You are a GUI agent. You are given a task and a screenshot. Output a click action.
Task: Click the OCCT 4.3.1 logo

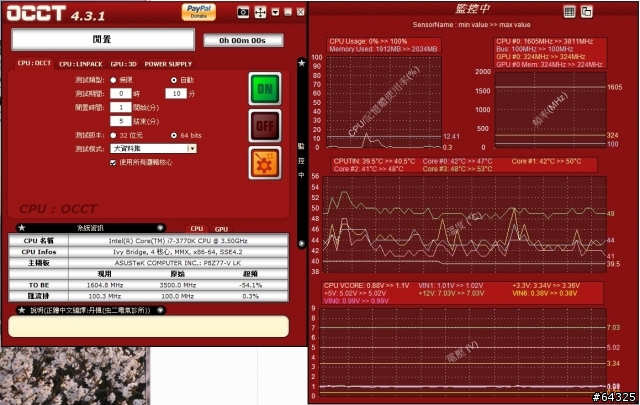[x=56, y=14]
